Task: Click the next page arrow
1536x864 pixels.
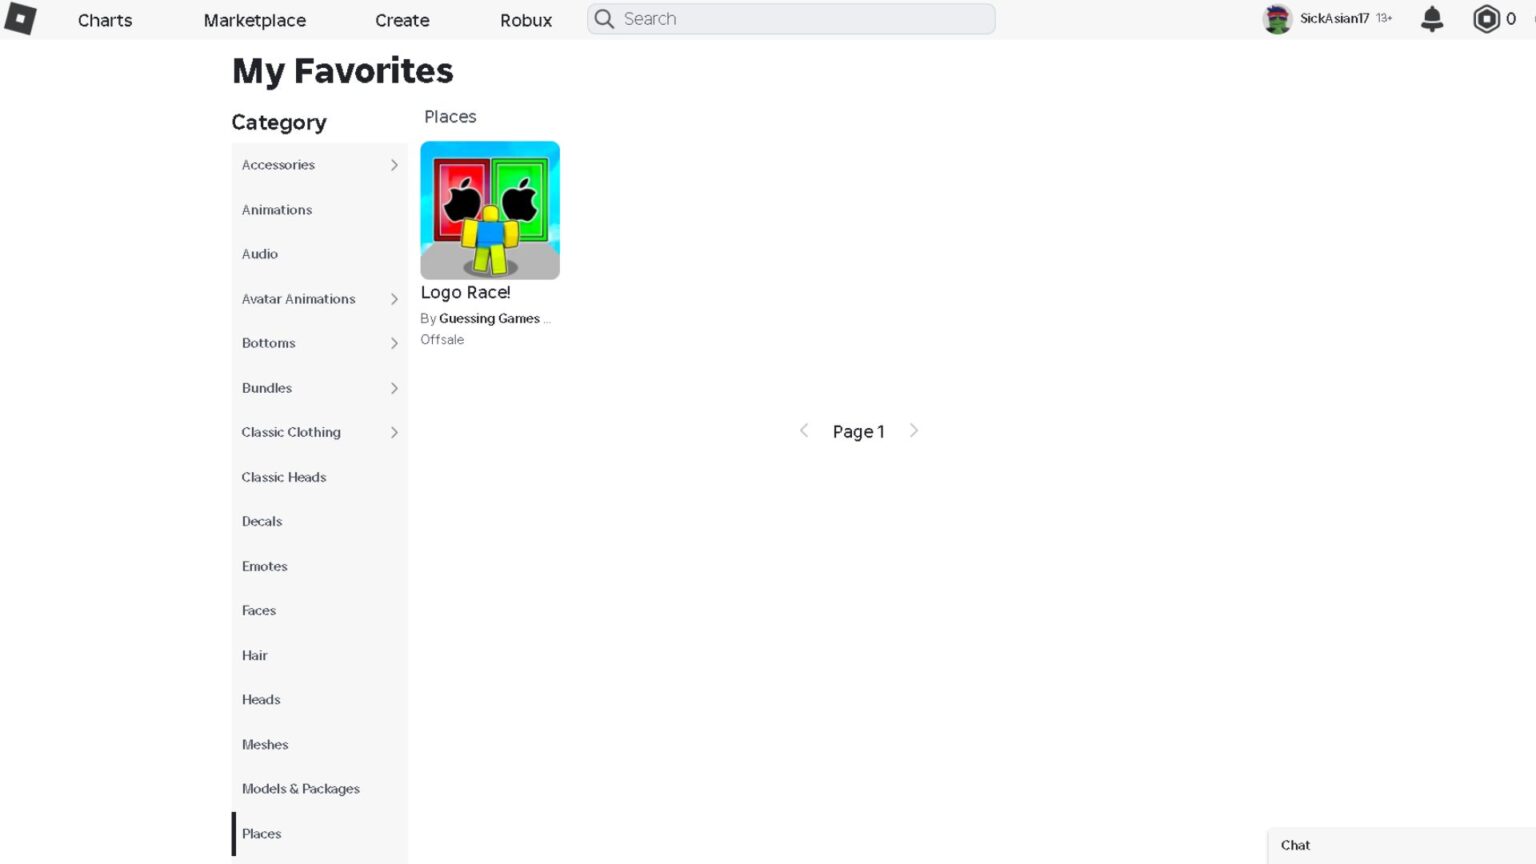Action: pos(913,430)
